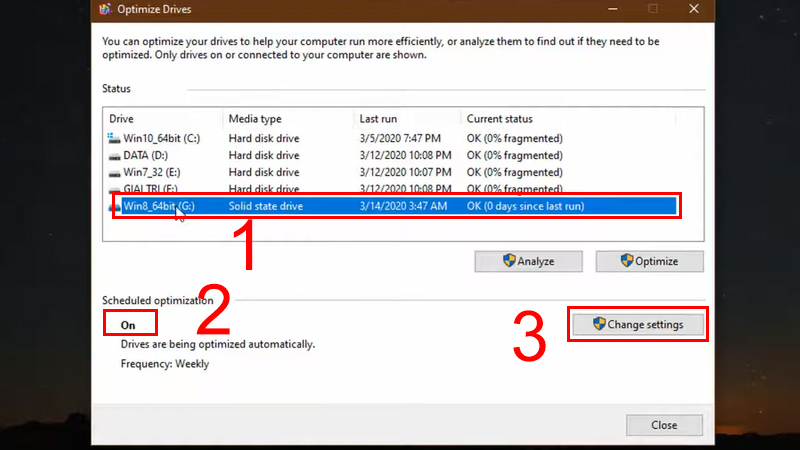Click the Win7_32 (E:) drive icon
This screenshot has width=800, height=450.
pos(114,173)
